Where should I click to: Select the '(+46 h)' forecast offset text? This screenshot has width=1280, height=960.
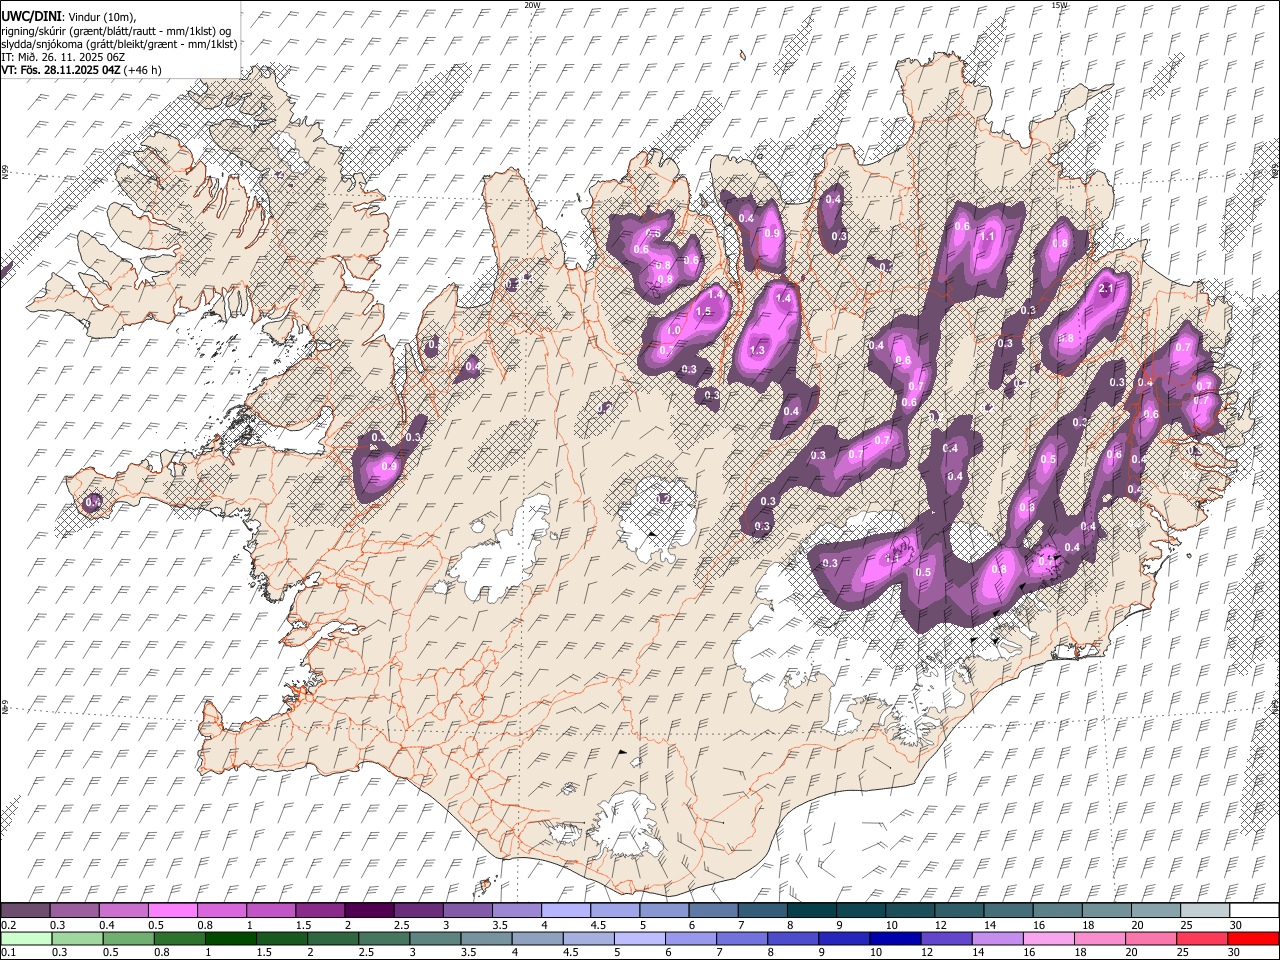[x=143, y=70]
